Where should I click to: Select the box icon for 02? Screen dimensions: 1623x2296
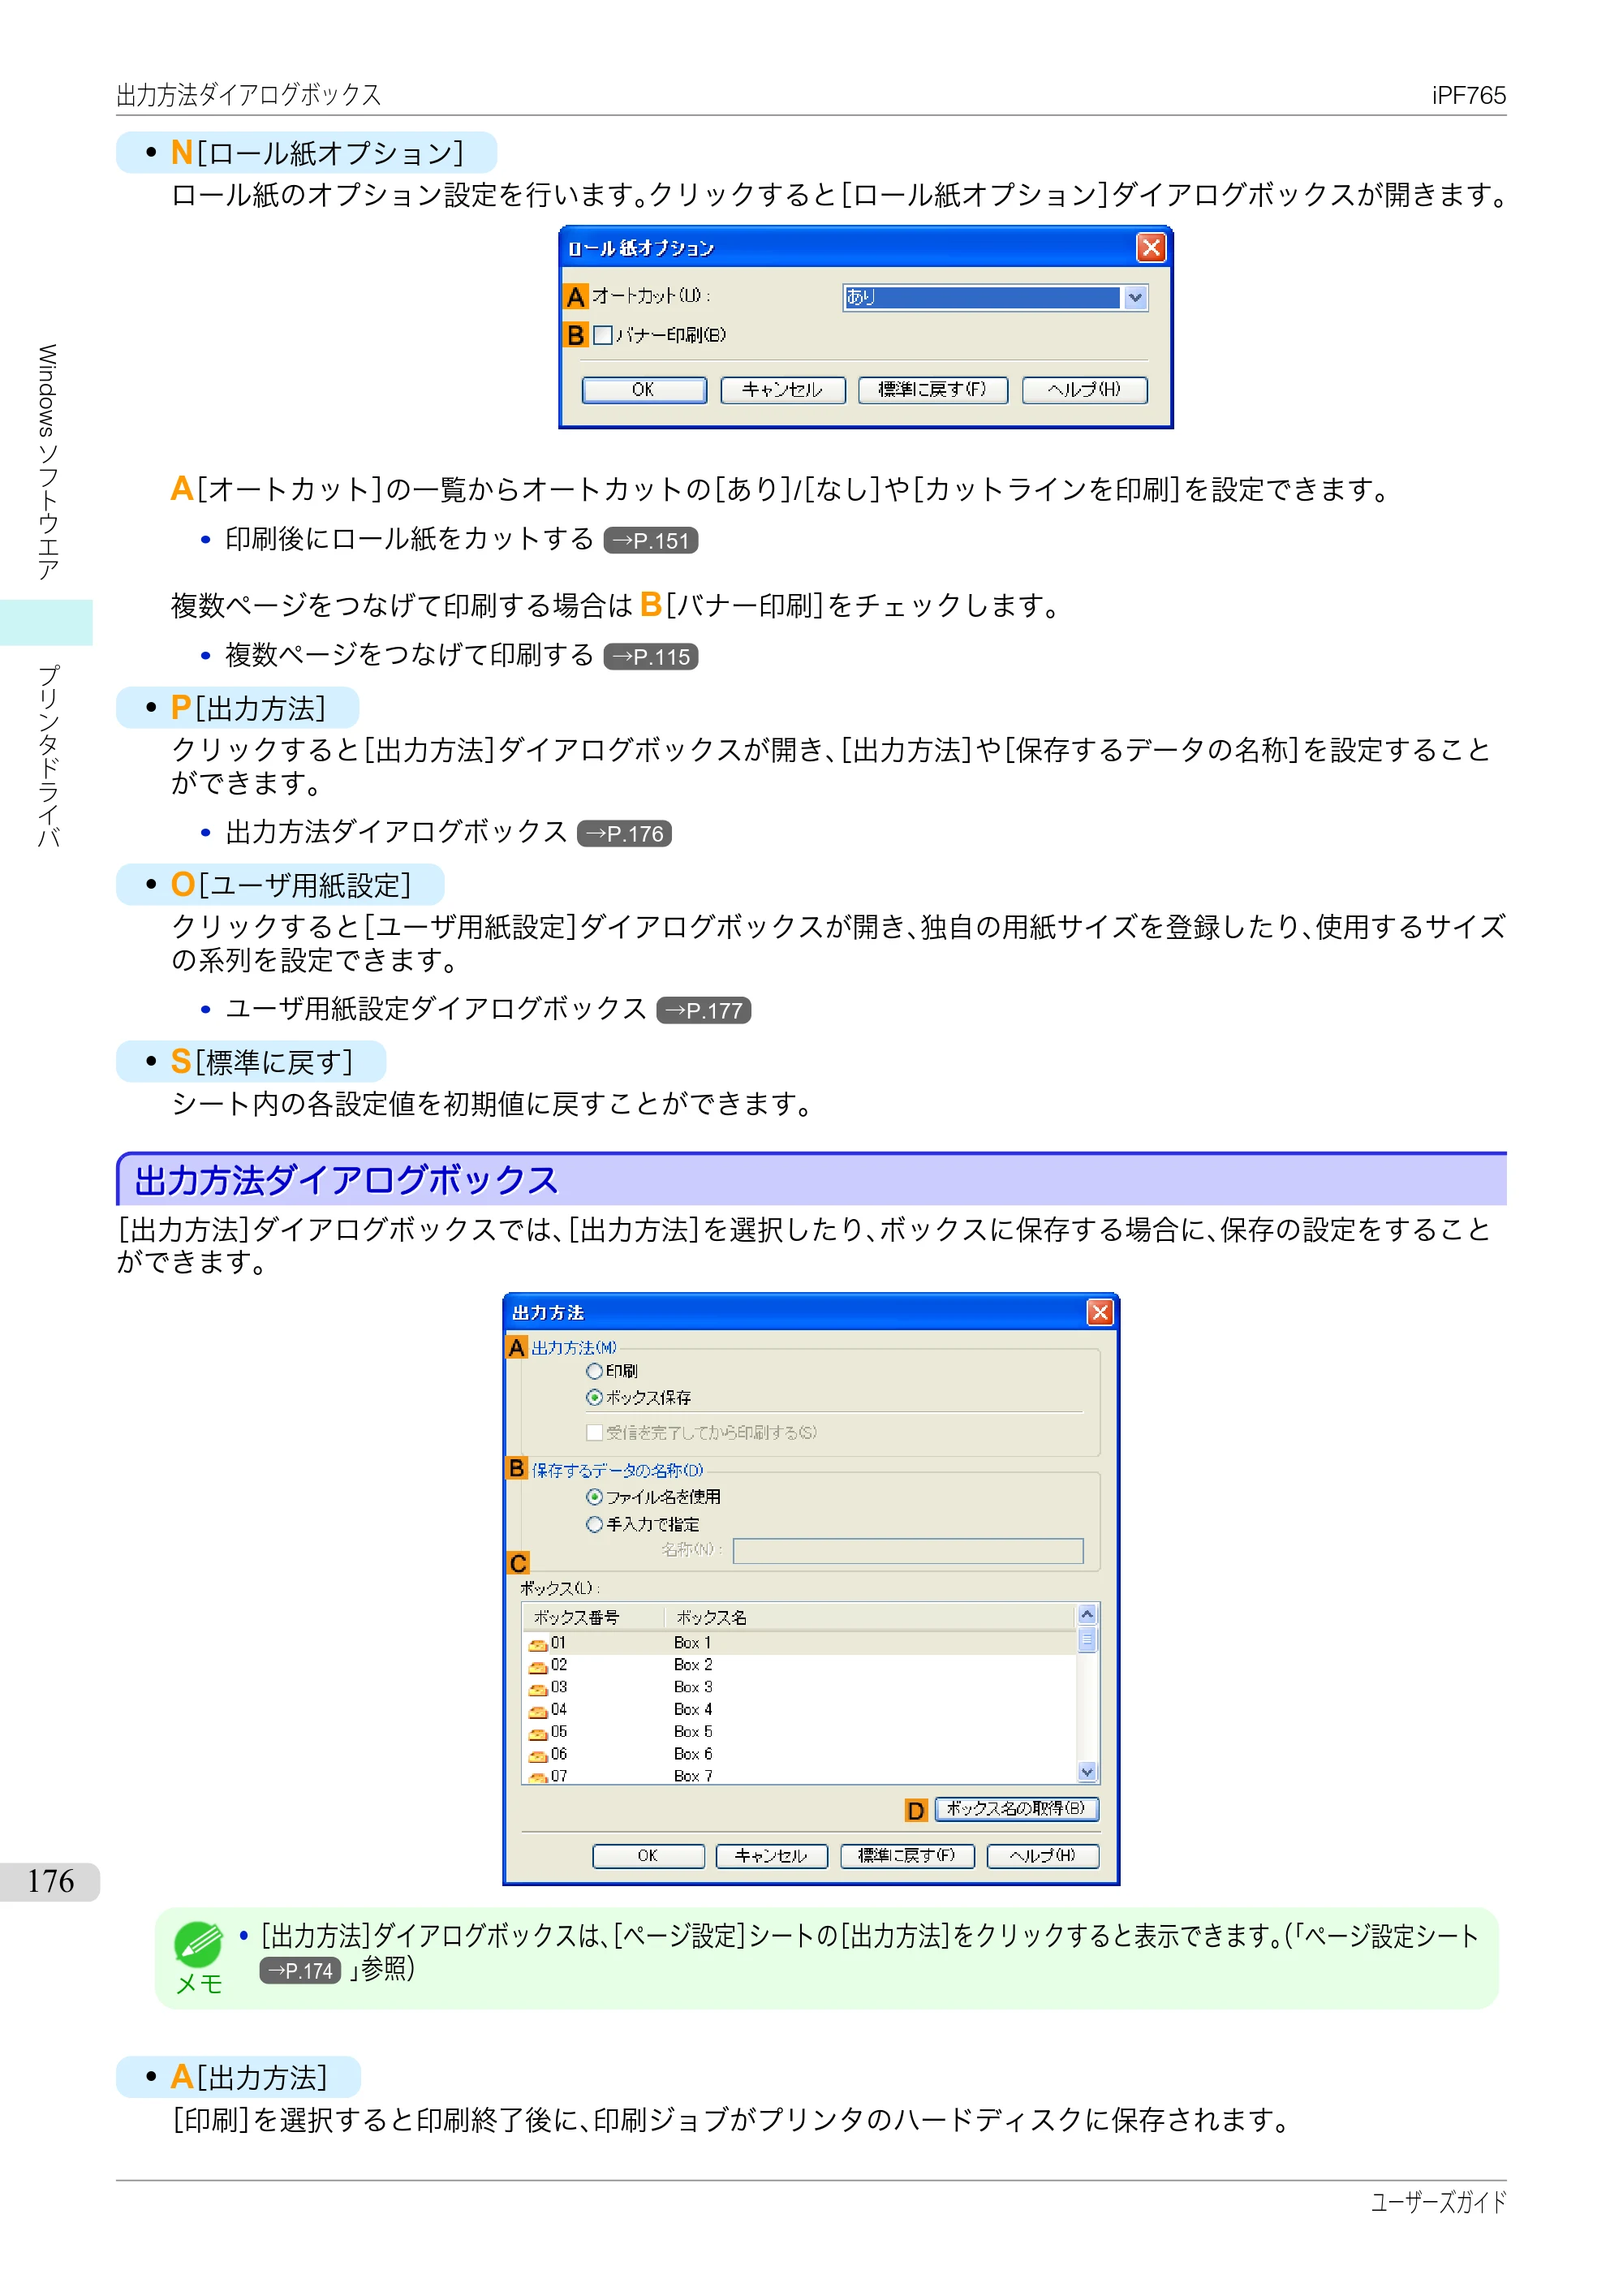pos(538,1666)
